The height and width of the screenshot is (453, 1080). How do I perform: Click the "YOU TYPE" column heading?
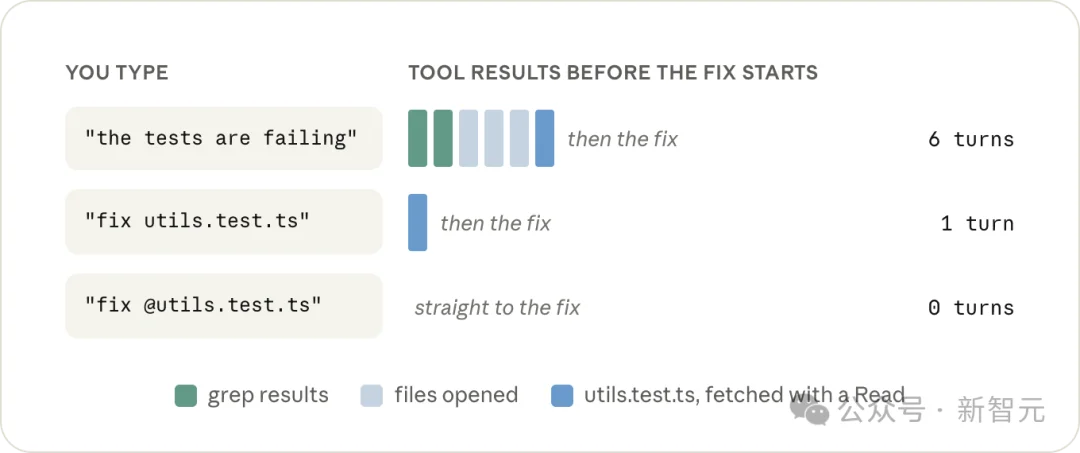coord(117,72)
